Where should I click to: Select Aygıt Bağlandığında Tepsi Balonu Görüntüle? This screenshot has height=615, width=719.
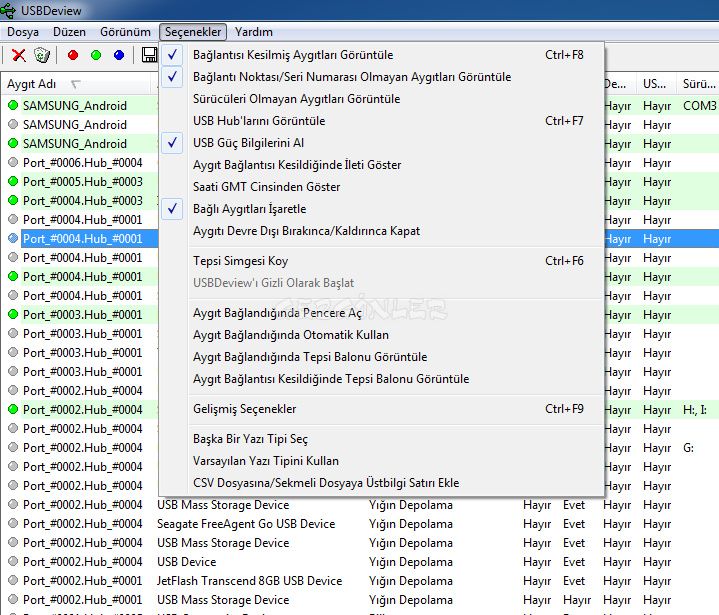382,357
